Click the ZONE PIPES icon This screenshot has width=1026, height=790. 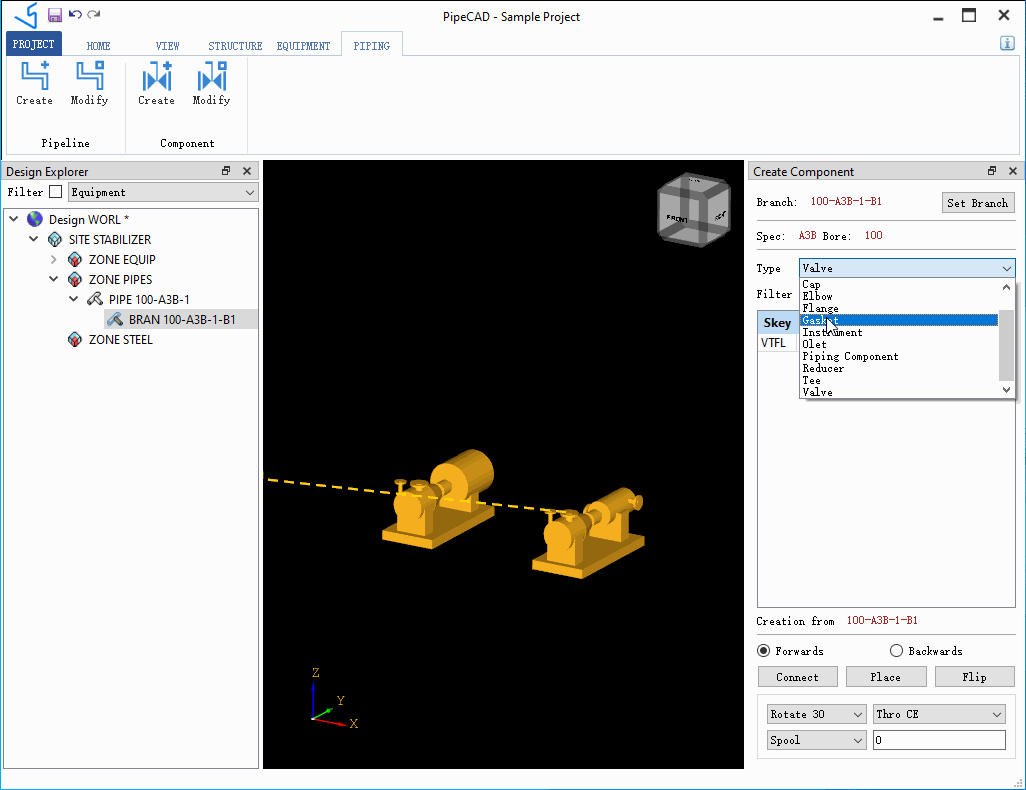click(x=75, y=279)
